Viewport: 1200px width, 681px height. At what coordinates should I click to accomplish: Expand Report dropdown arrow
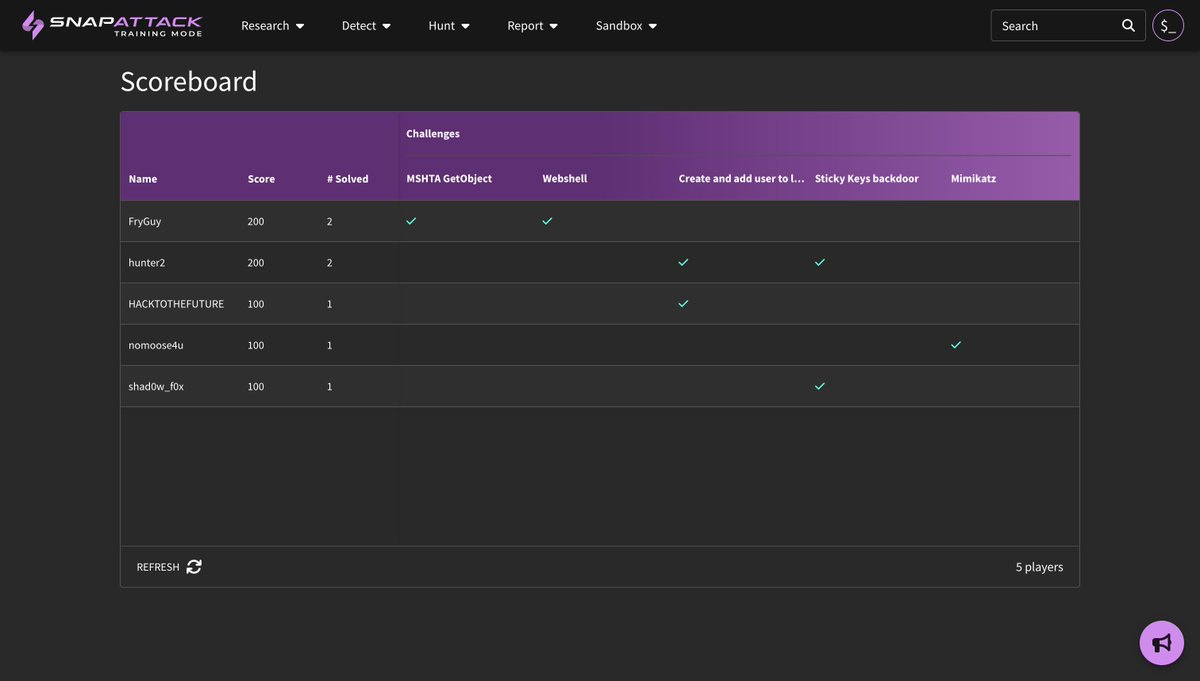pos(554,27)
